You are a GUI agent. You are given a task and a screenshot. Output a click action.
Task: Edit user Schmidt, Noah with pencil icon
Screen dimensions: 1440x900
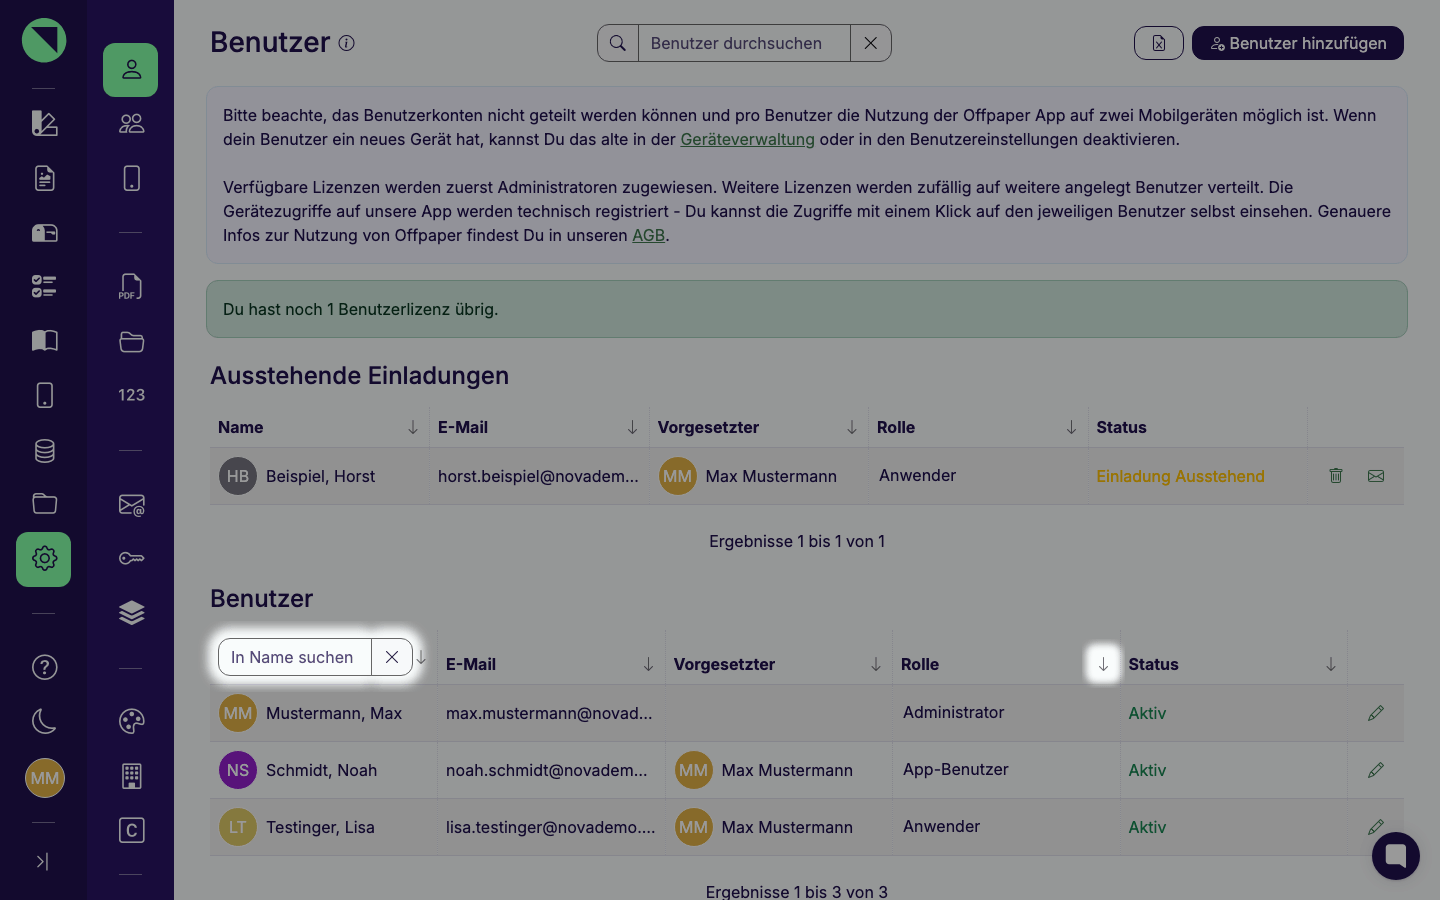pyautogui.click(x=1376, y=770)
